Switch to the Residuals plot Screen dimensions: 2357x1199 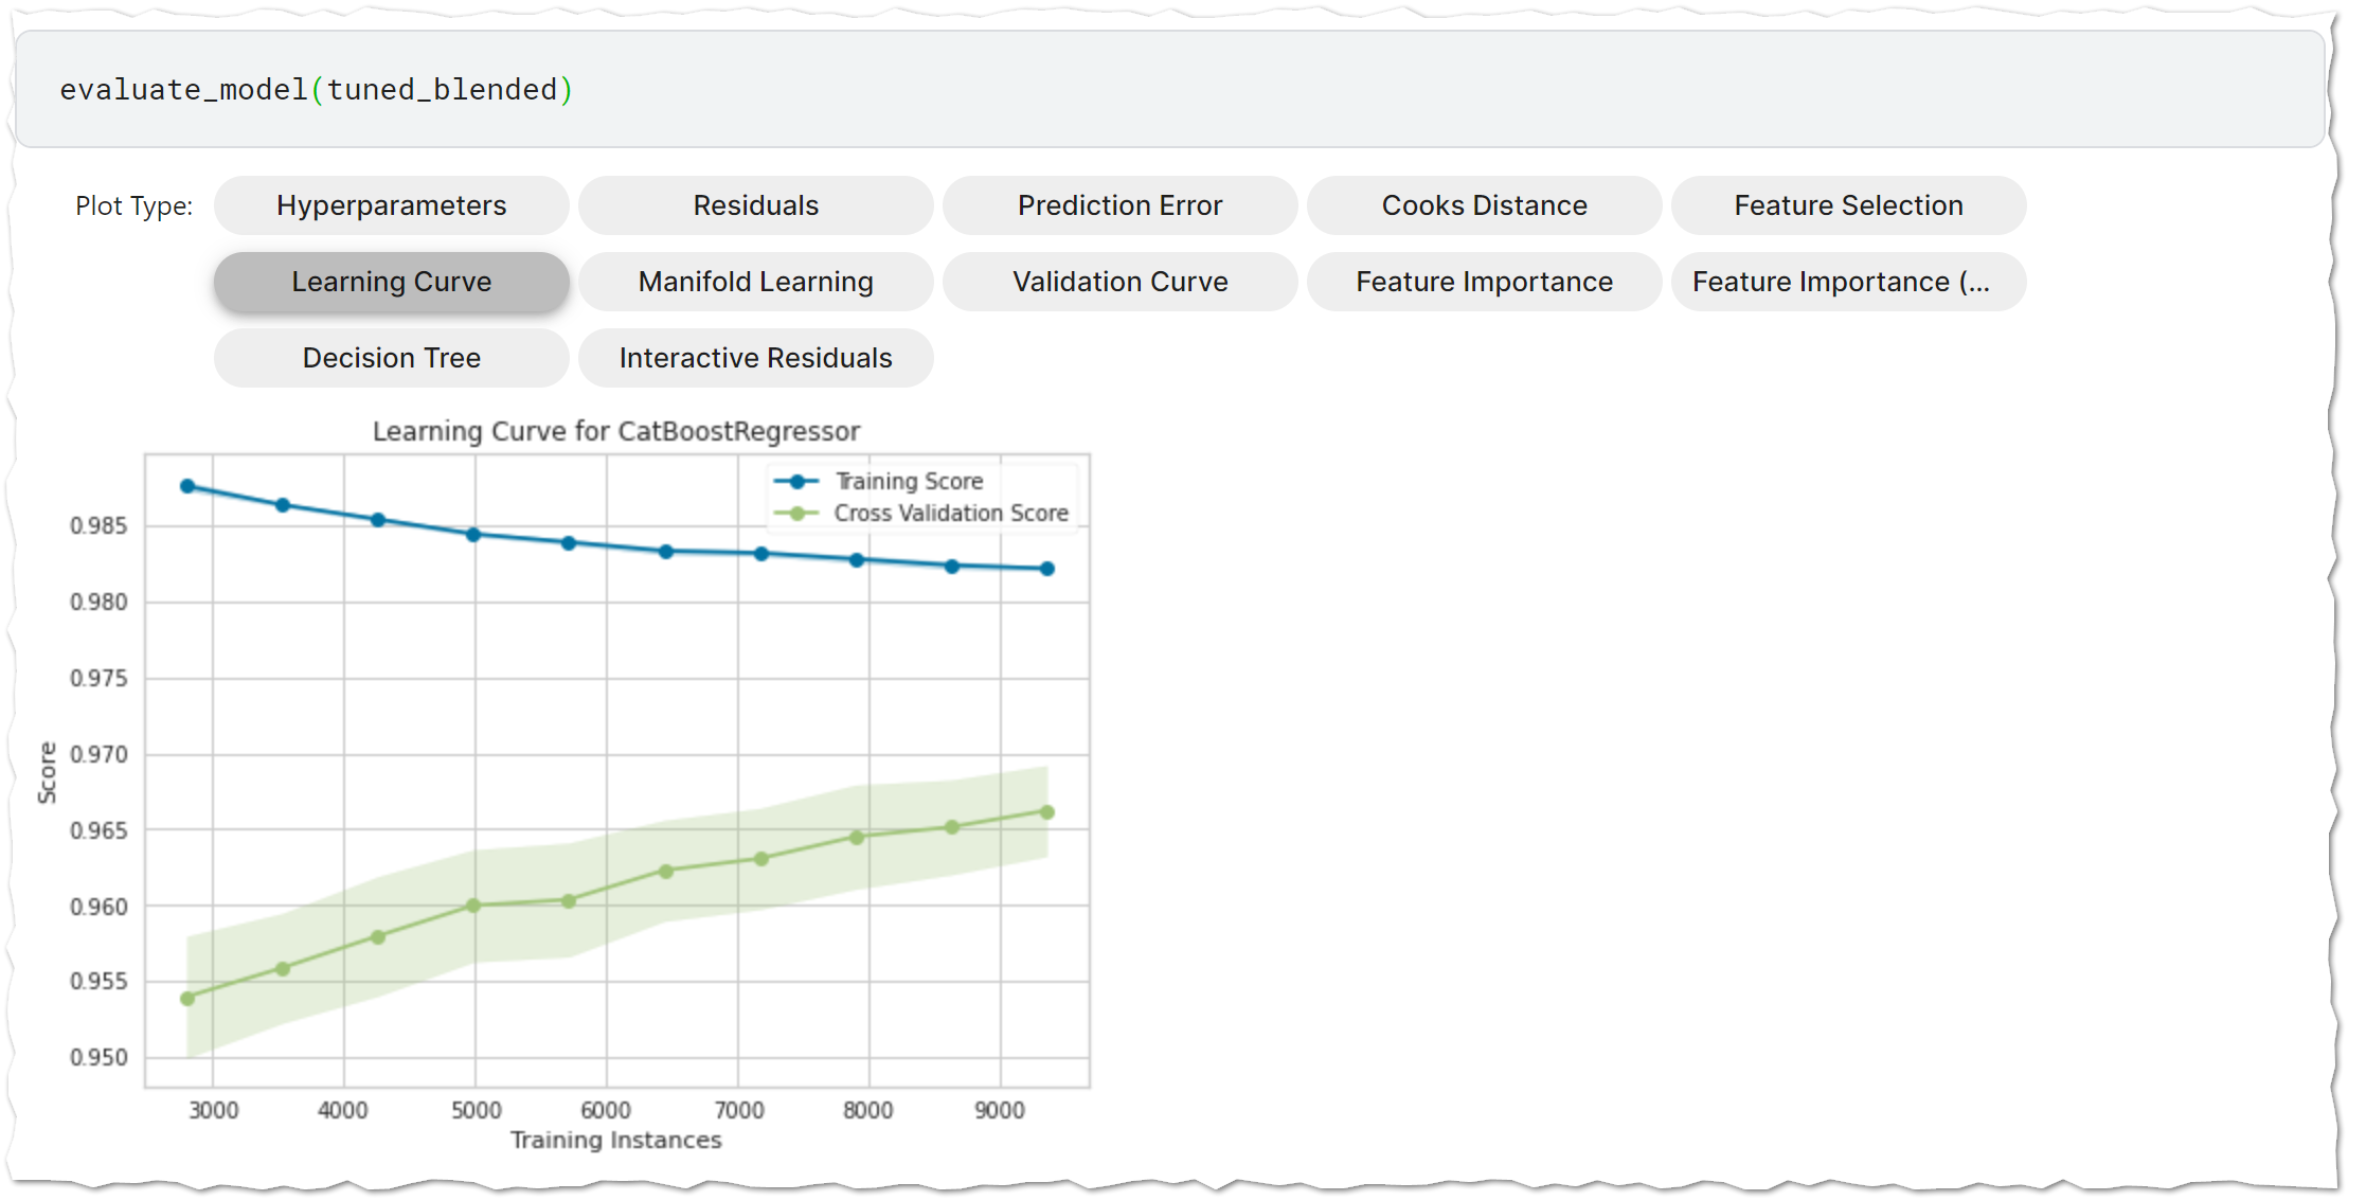tap(755, 205)
